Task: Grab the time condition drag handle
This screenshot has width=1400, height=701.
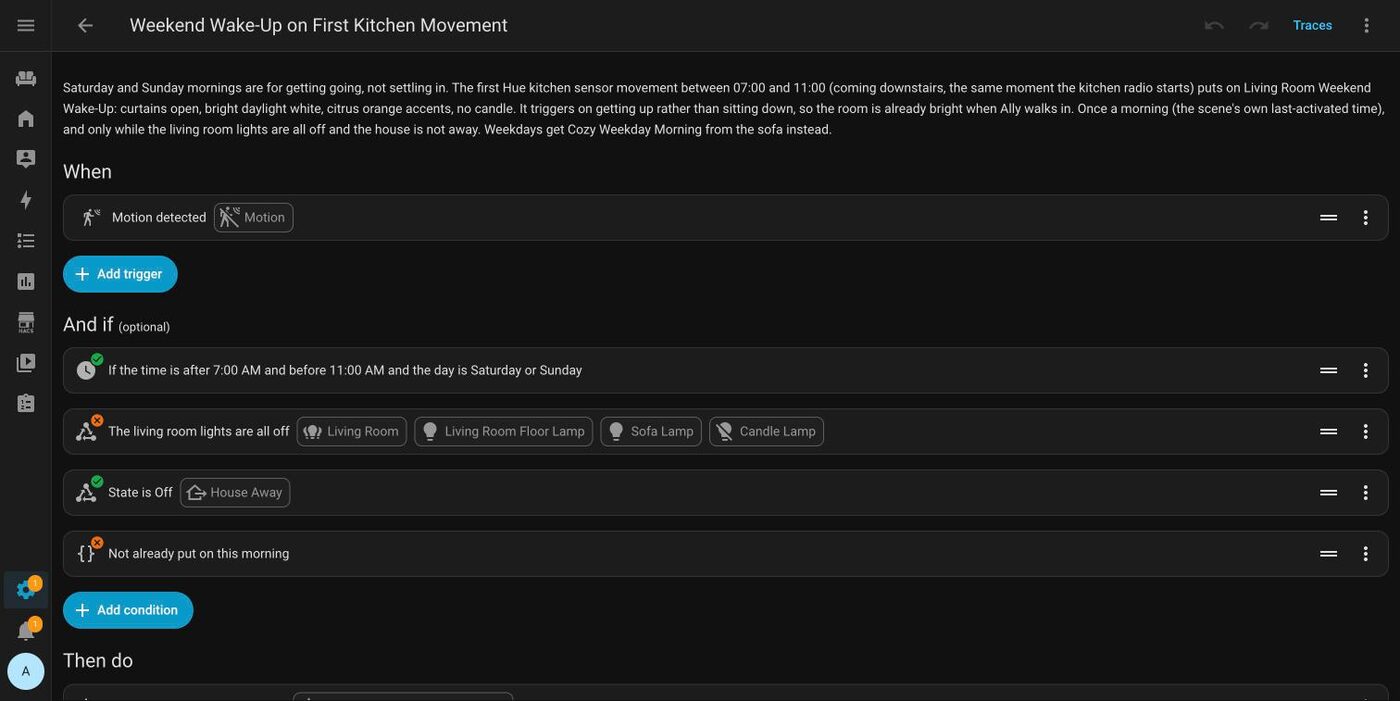Action: tap(1329, 371)
